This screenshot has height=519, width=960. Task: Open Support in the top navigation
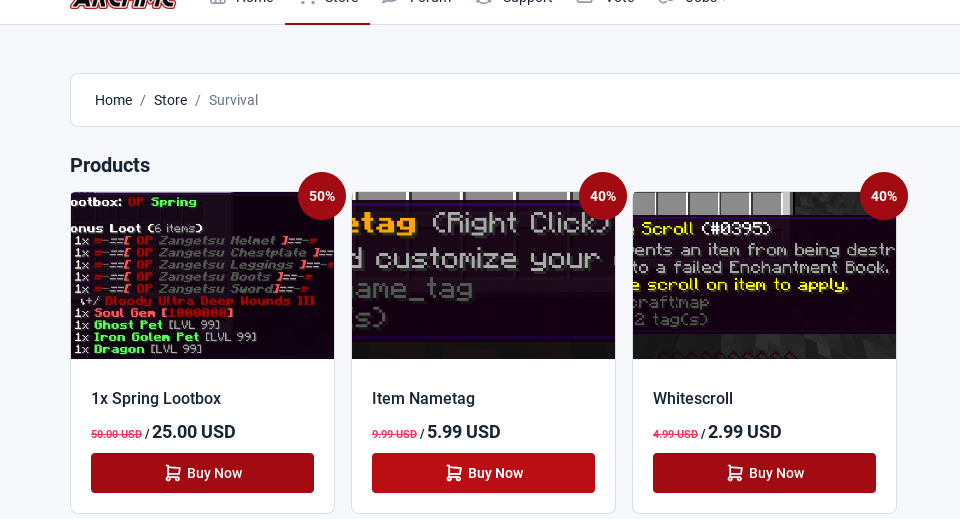514,2
